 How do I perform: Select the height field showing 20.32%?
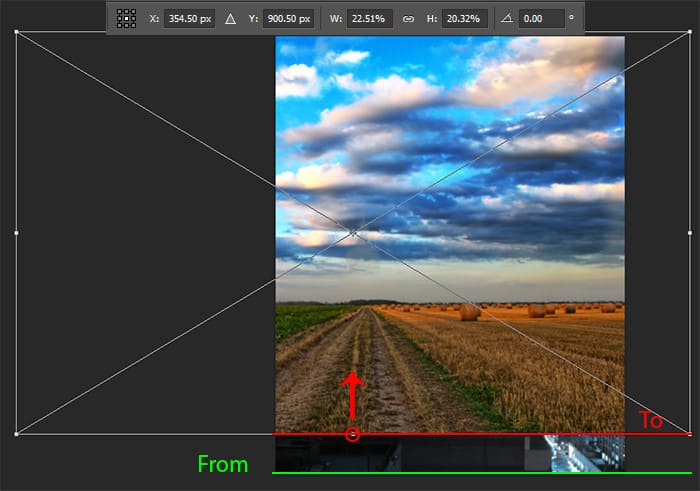[465, 18]
